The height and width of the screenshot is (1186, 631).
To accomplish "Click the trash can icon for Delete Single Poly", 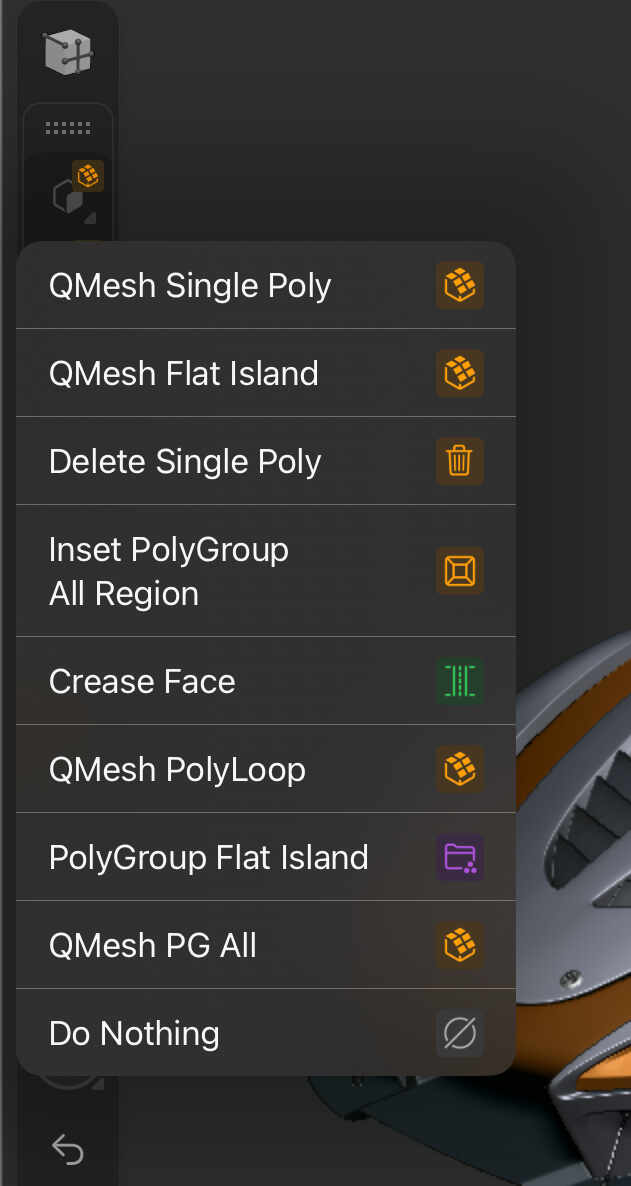I will click(x=459, y=461).
